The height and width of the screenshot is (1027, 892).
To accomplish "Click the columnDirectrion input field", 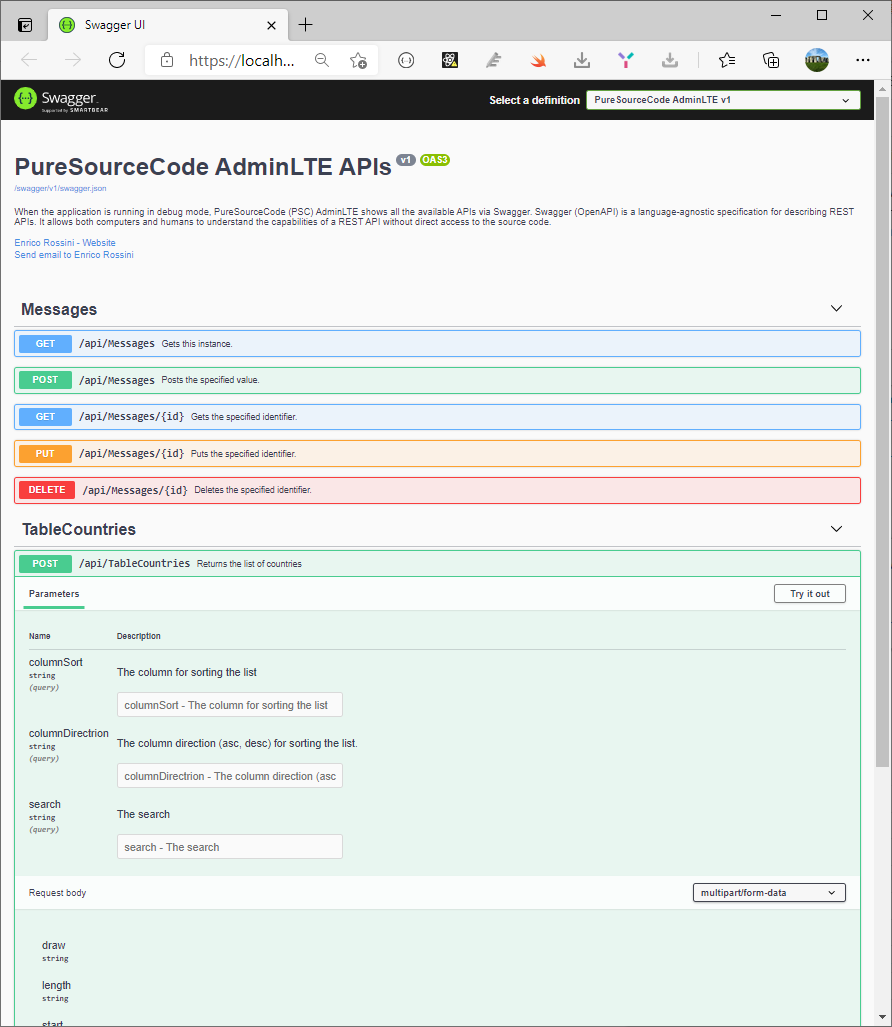I will [230, 775].
